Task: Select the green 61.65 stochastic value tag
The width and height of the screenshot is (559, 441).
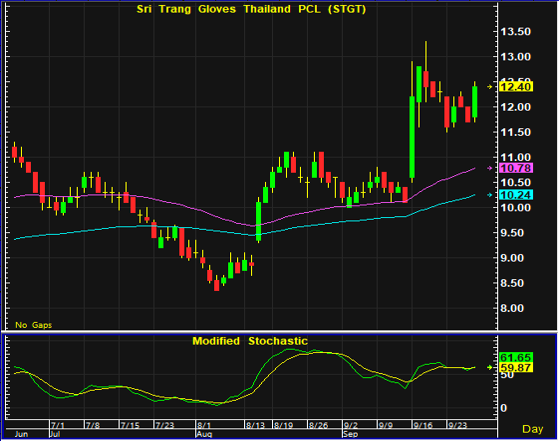Action: (516, 357)
